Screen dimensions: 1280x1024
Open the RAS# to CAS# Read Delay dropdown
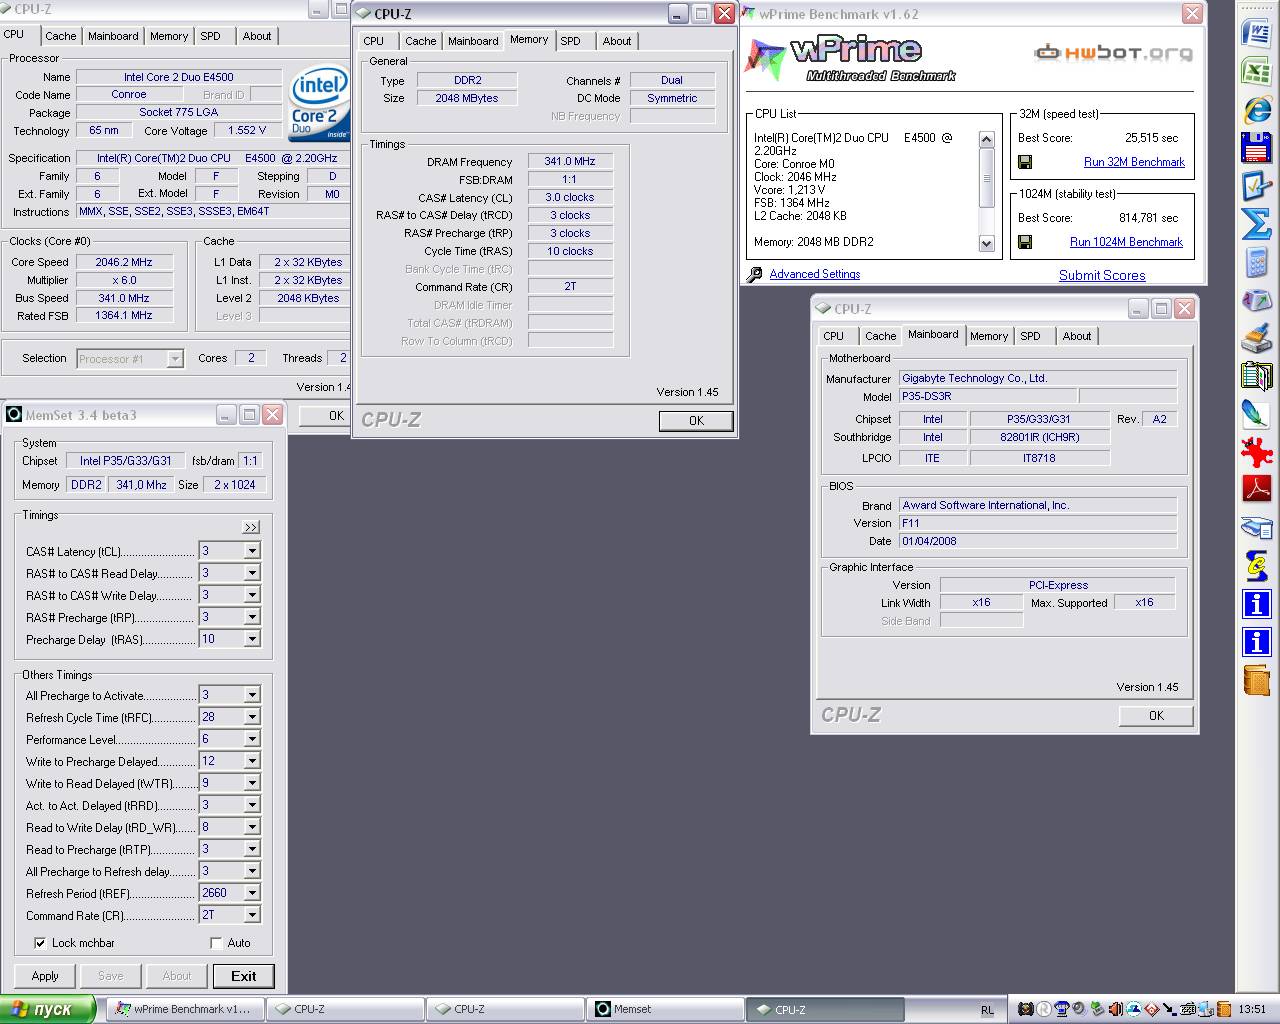click(x=252, y=573)
